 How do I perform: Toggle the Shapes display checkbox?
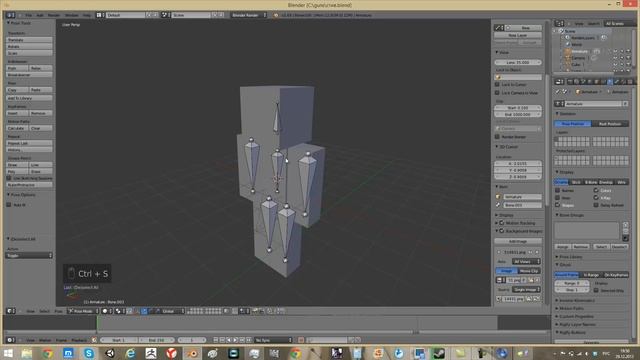tap(558, 205)
